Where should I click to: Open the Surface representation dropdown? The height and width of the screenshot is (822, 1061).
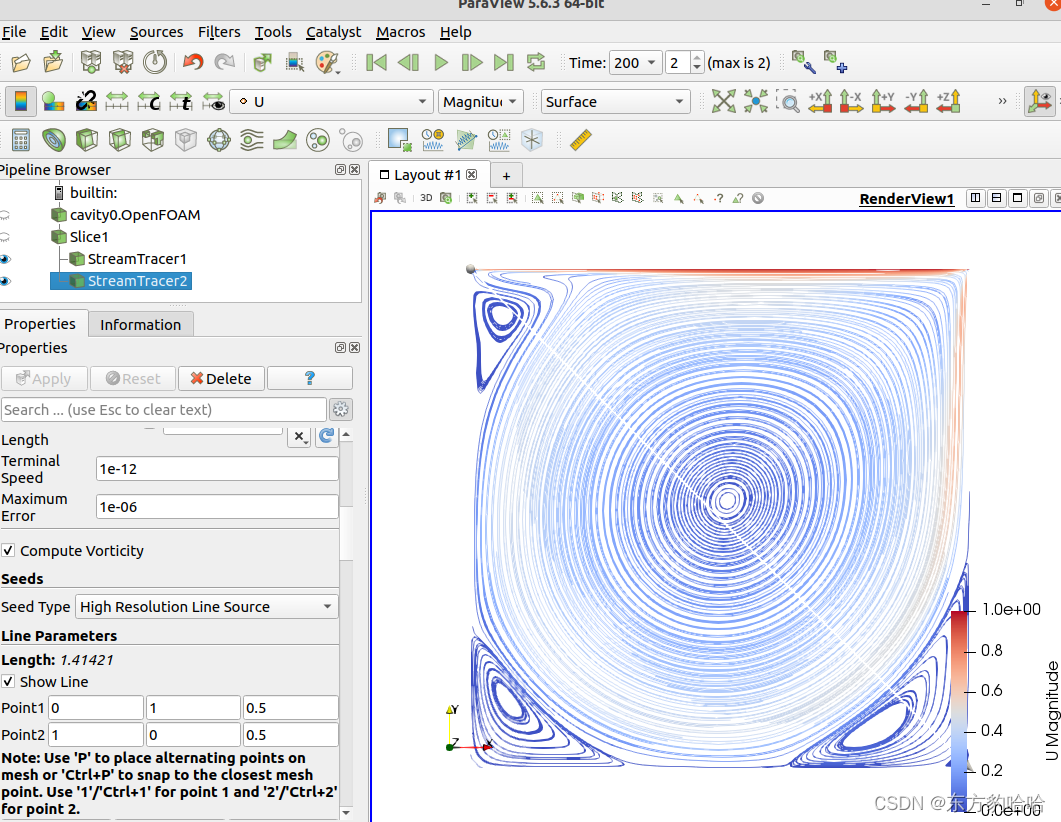point(615,101)
